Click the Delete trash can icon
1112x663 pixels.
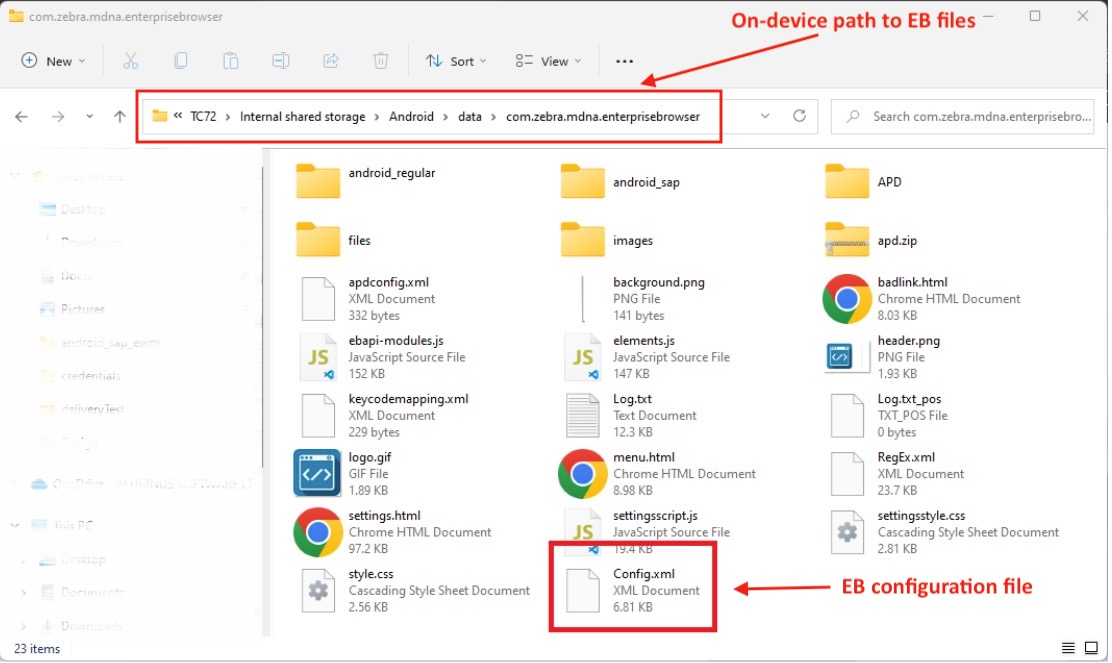(381, 61)
